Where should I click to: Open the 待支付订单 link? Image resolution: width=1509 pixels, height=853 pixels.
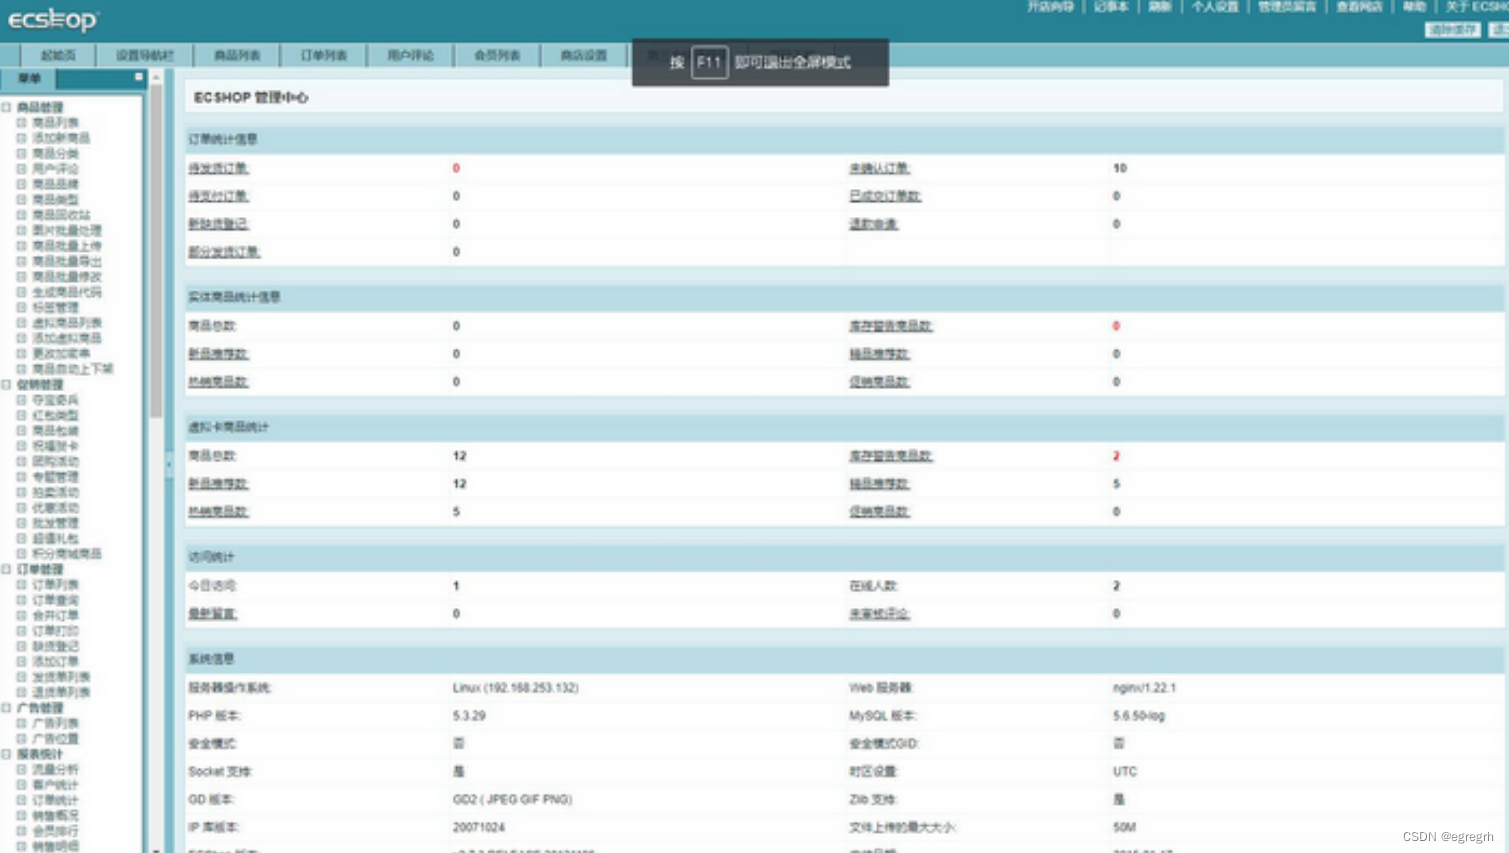point(218,196)
